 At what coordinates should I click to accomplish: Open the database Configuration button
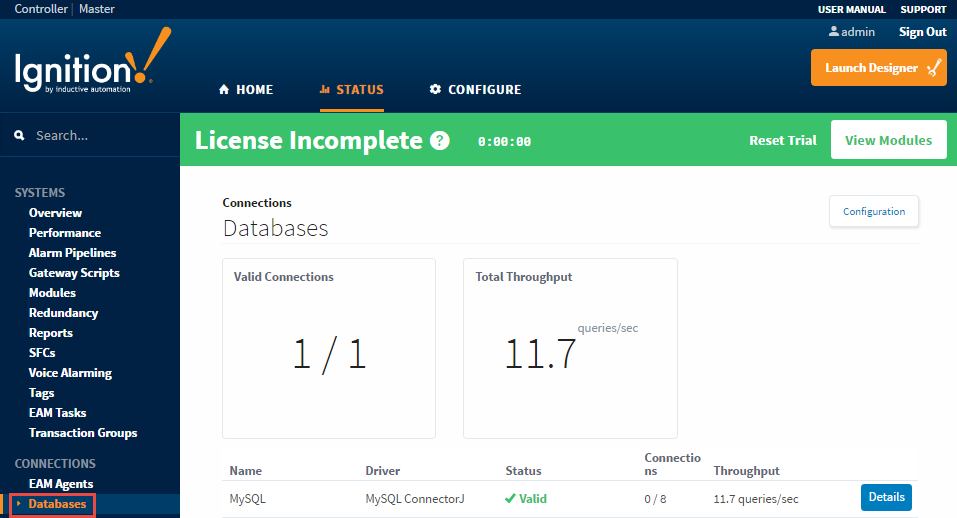(873, 211)
